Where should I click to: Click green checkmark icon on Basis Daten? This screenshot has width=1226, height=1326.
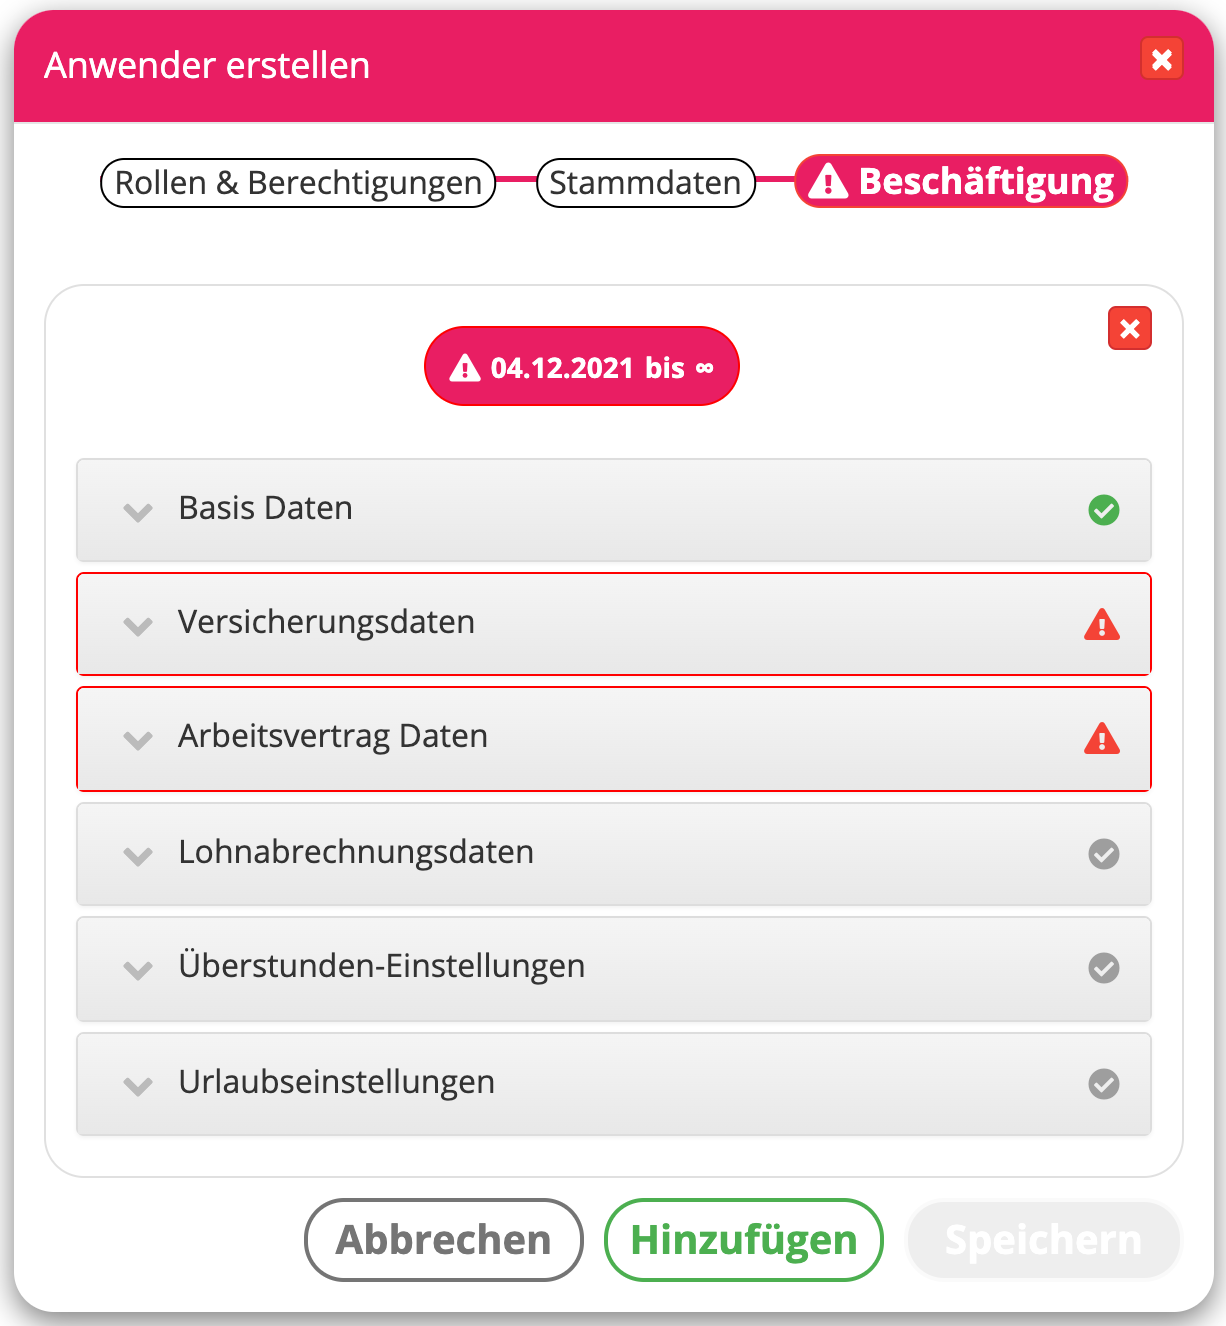point(1103,510)
